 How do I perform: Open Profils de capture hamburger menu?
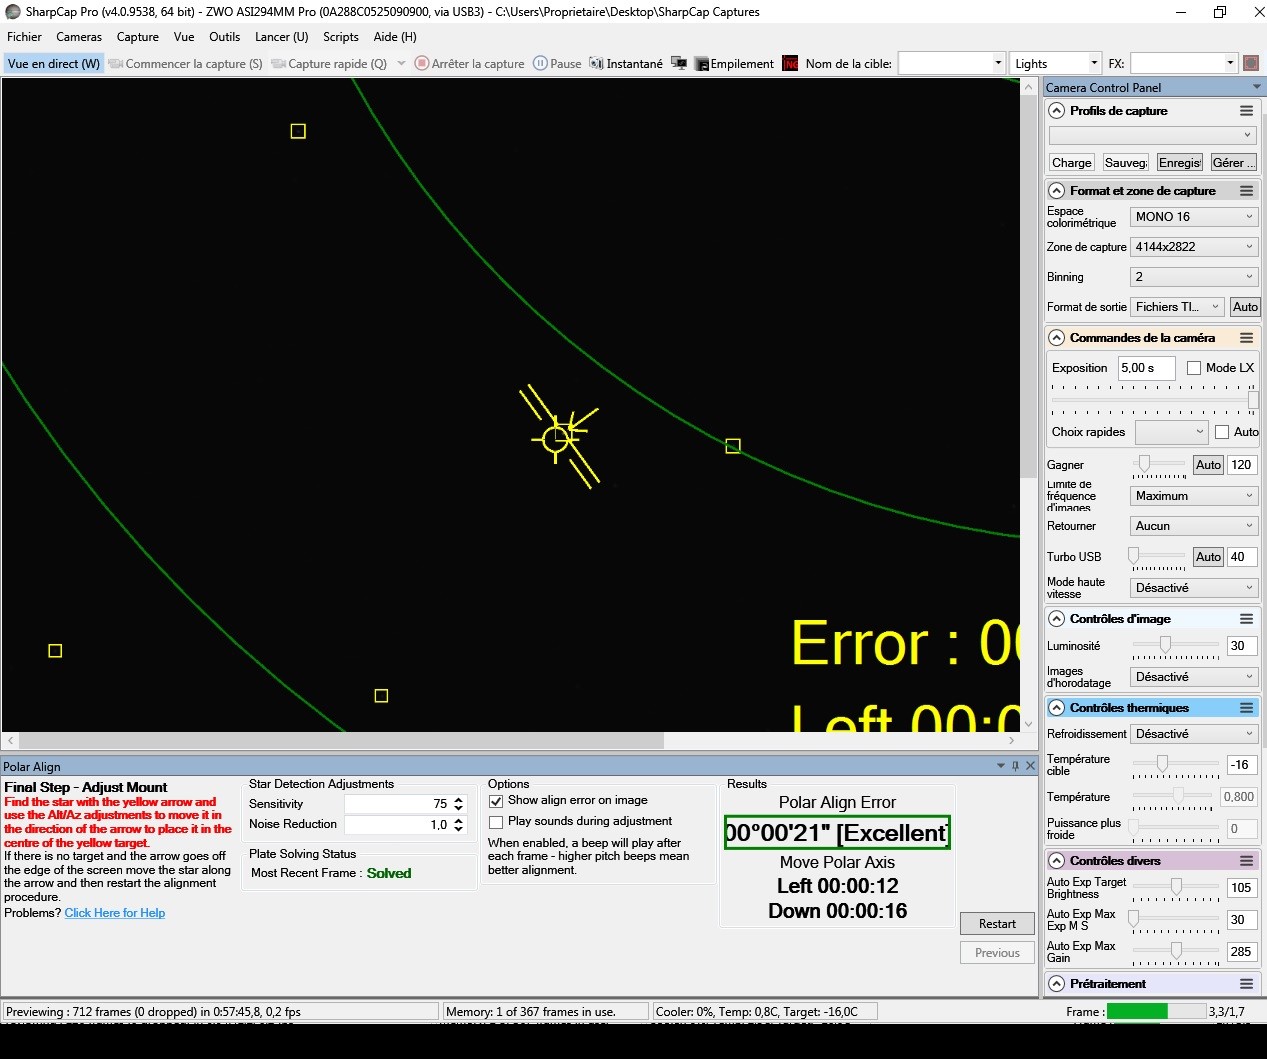pos(1246,111)
